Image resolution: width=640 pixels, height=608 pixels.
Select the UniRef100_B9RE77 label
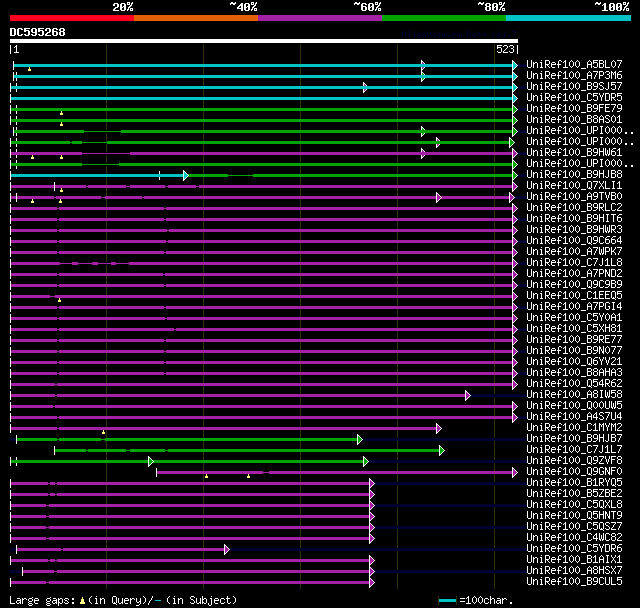pyautogui.click(x=574, y=340)
